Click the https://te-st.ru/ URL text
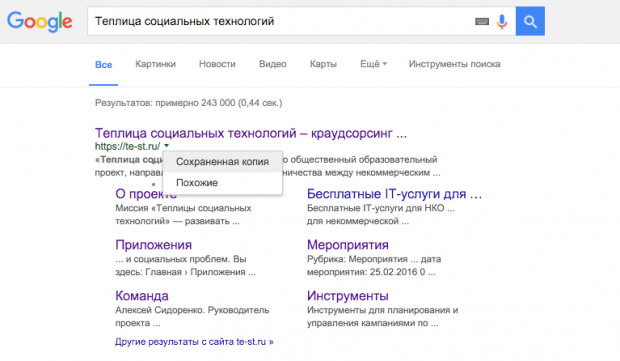 [127, 146]
